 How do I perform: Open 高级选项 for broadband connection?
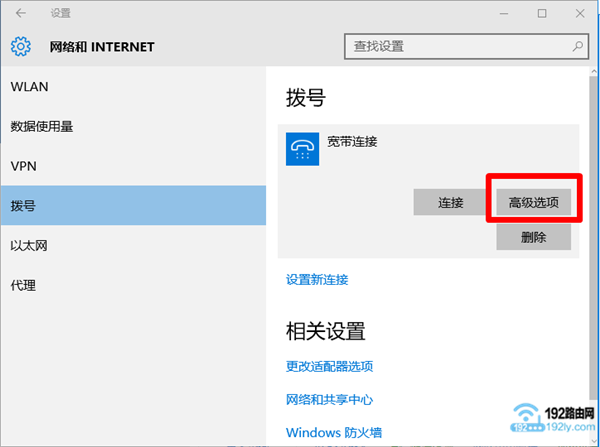(x=533, y=203)
